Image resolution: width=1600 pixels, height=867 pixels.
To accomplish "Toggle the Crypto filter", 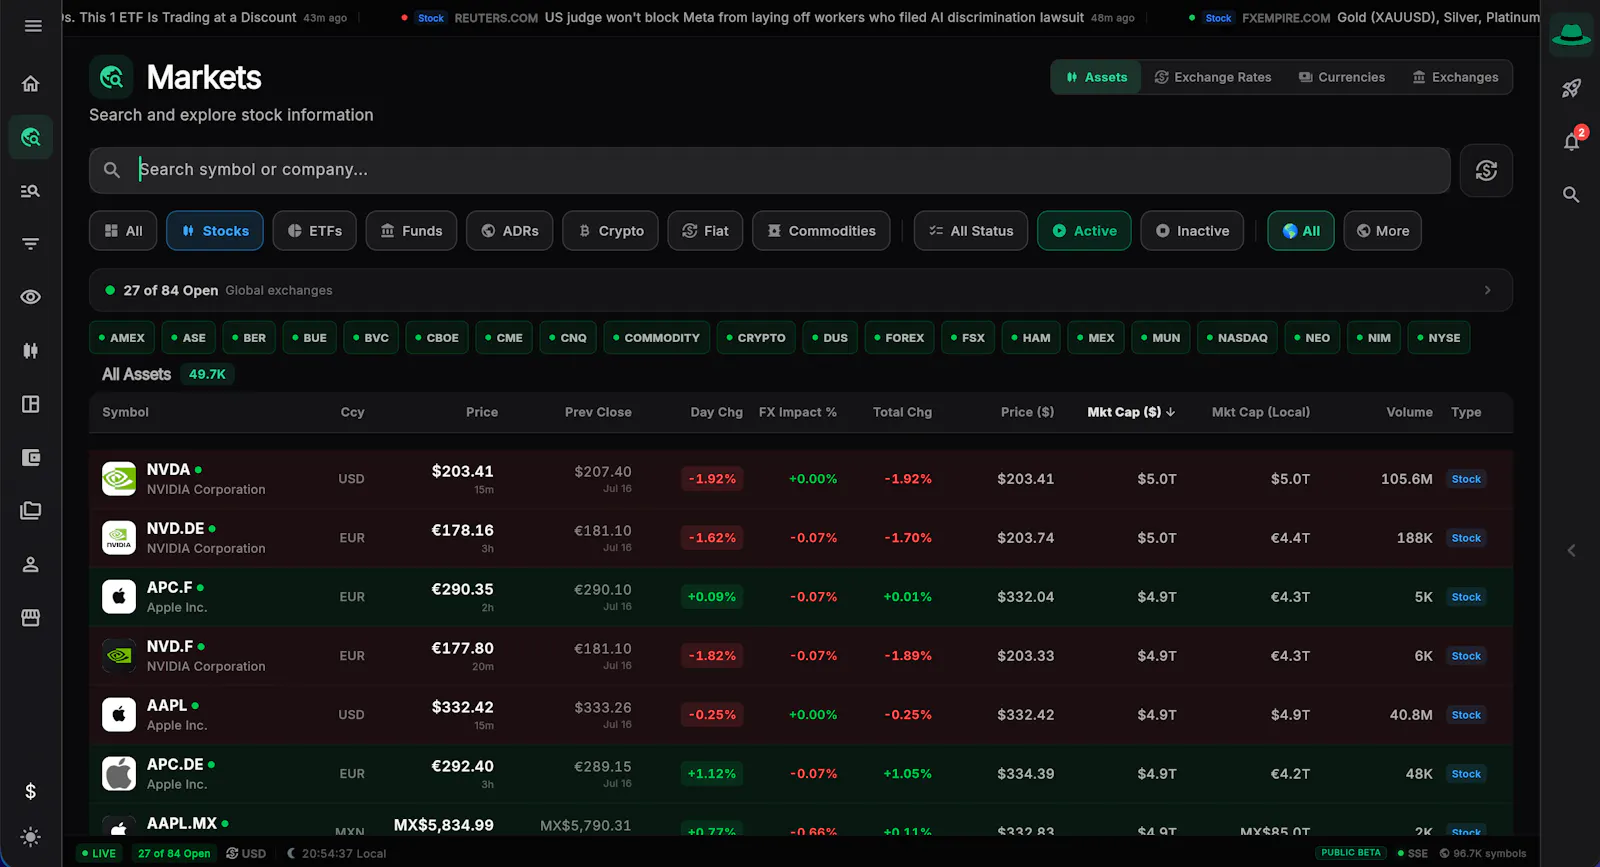I will coord(611,231).
